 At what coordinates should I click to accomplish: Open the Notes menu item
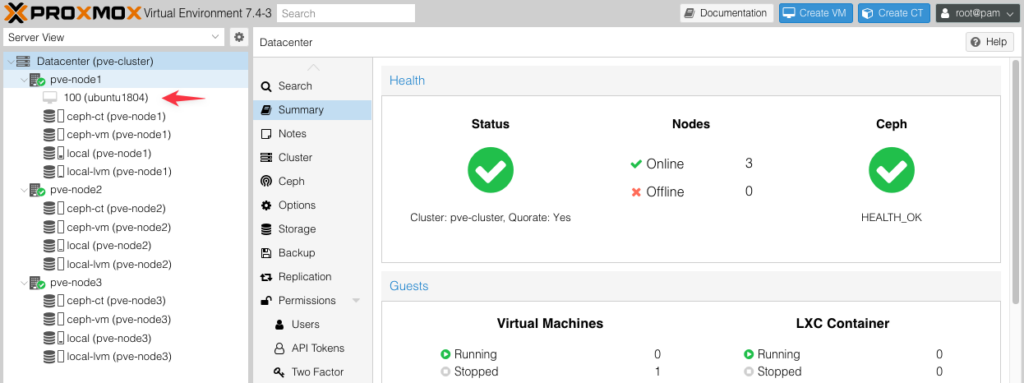pos(312,134)
